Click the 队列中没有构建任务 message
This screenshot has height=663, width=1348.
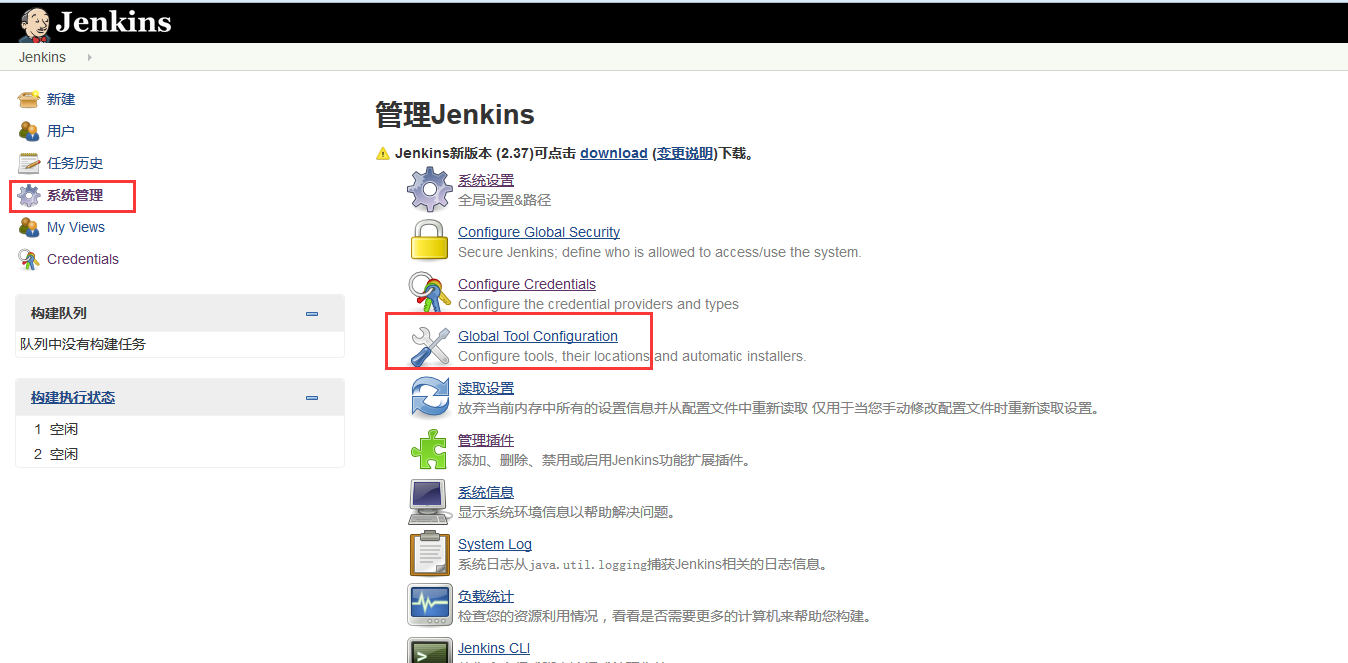tap(83, 344)
